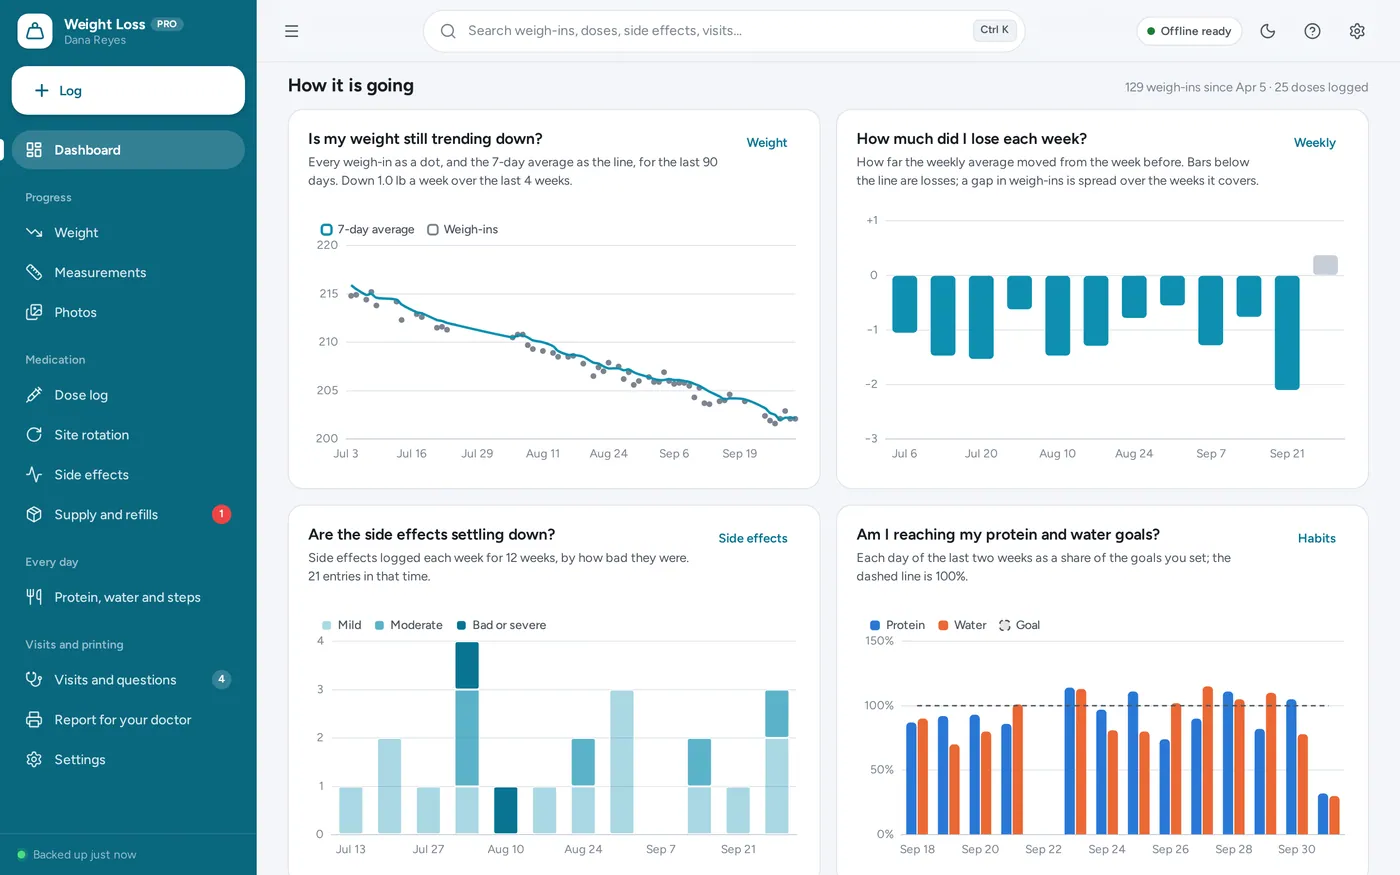This screenshot has height=875, width=1400.
Task: Toggle the Protein series in the legend
Action: [897, 625]
